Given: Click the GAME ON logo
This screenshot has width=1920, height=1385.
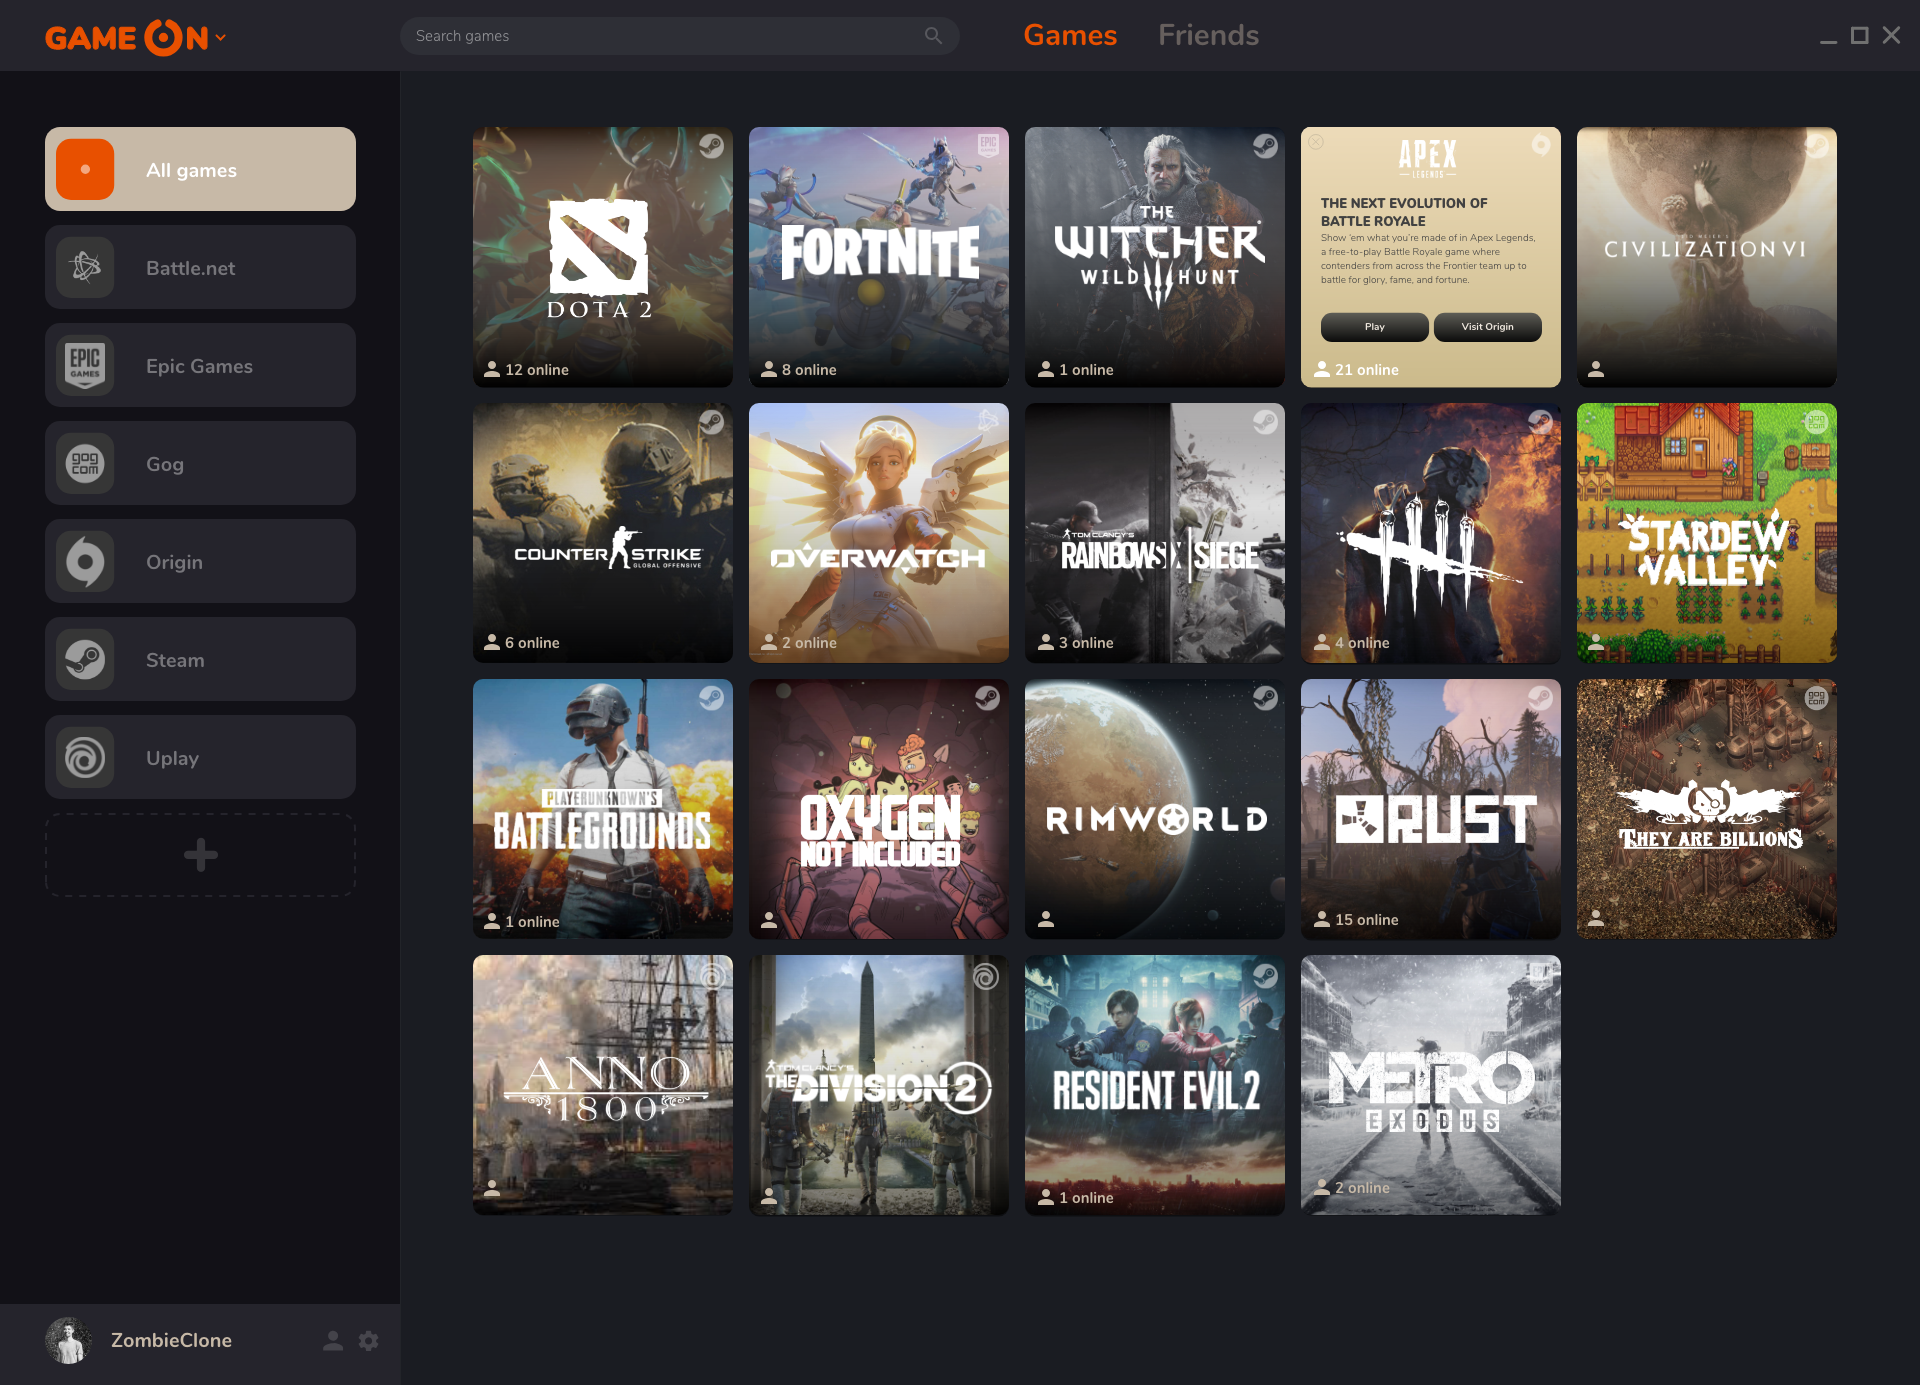Looking at the screenshot, I should tap(127, 38).
